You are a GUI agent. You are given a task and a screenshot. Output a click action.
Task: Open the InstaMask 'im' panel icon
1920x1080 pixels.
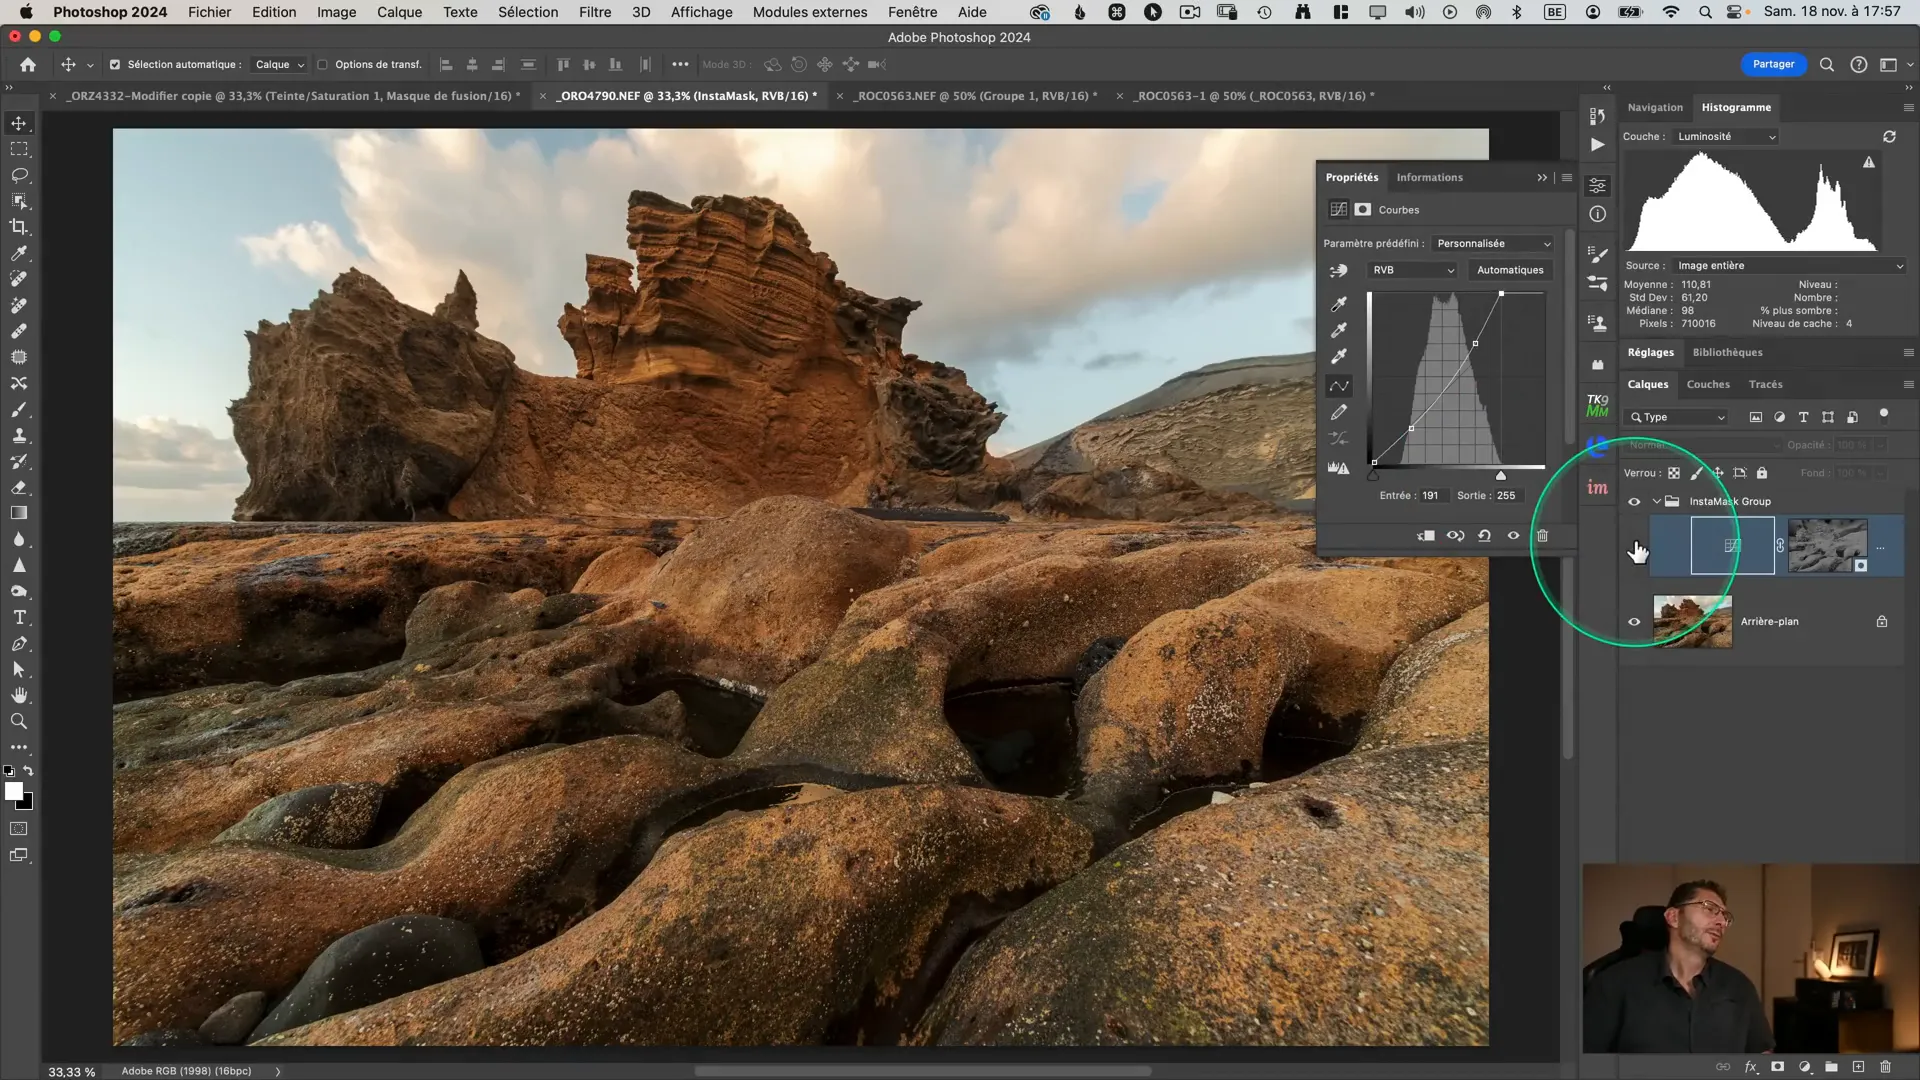coord(1598,487)
